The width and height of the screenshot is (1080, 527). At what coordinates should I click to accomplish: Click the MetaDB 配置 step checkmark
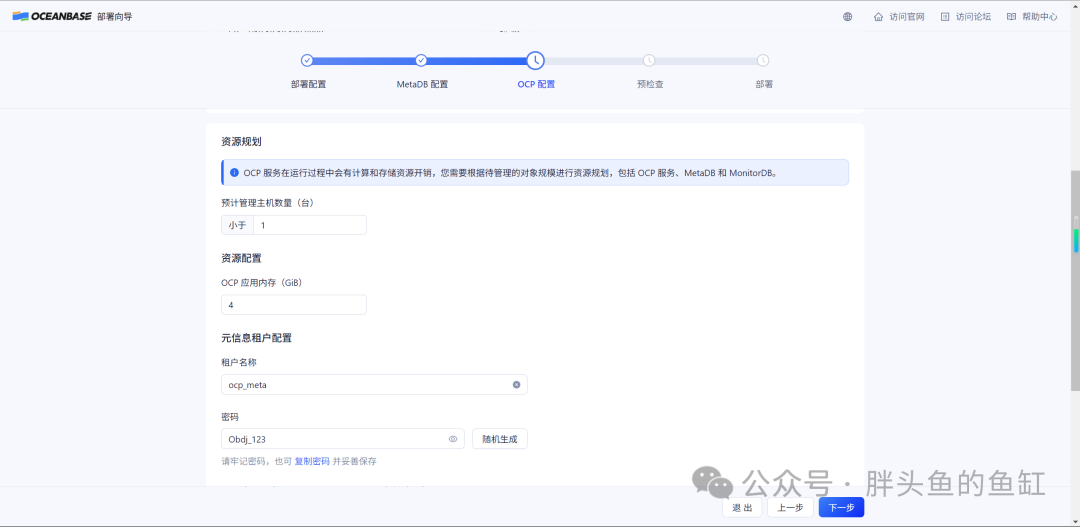click(x=422, y=61)
